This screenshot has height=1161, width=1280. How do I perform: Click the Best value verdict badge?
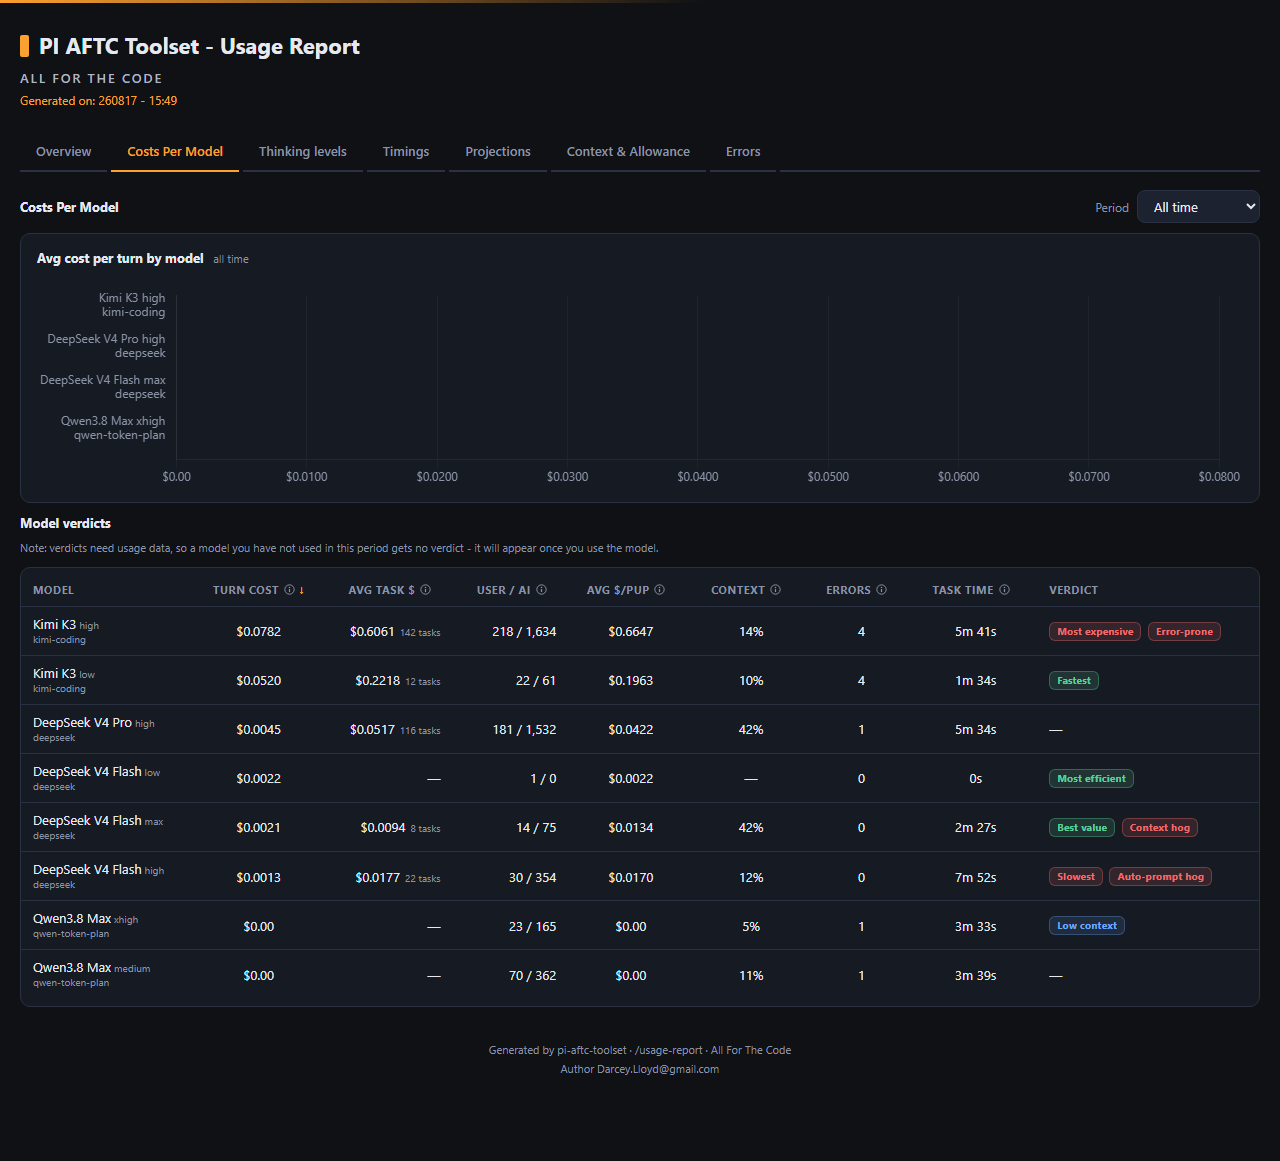click(1082, 828)
